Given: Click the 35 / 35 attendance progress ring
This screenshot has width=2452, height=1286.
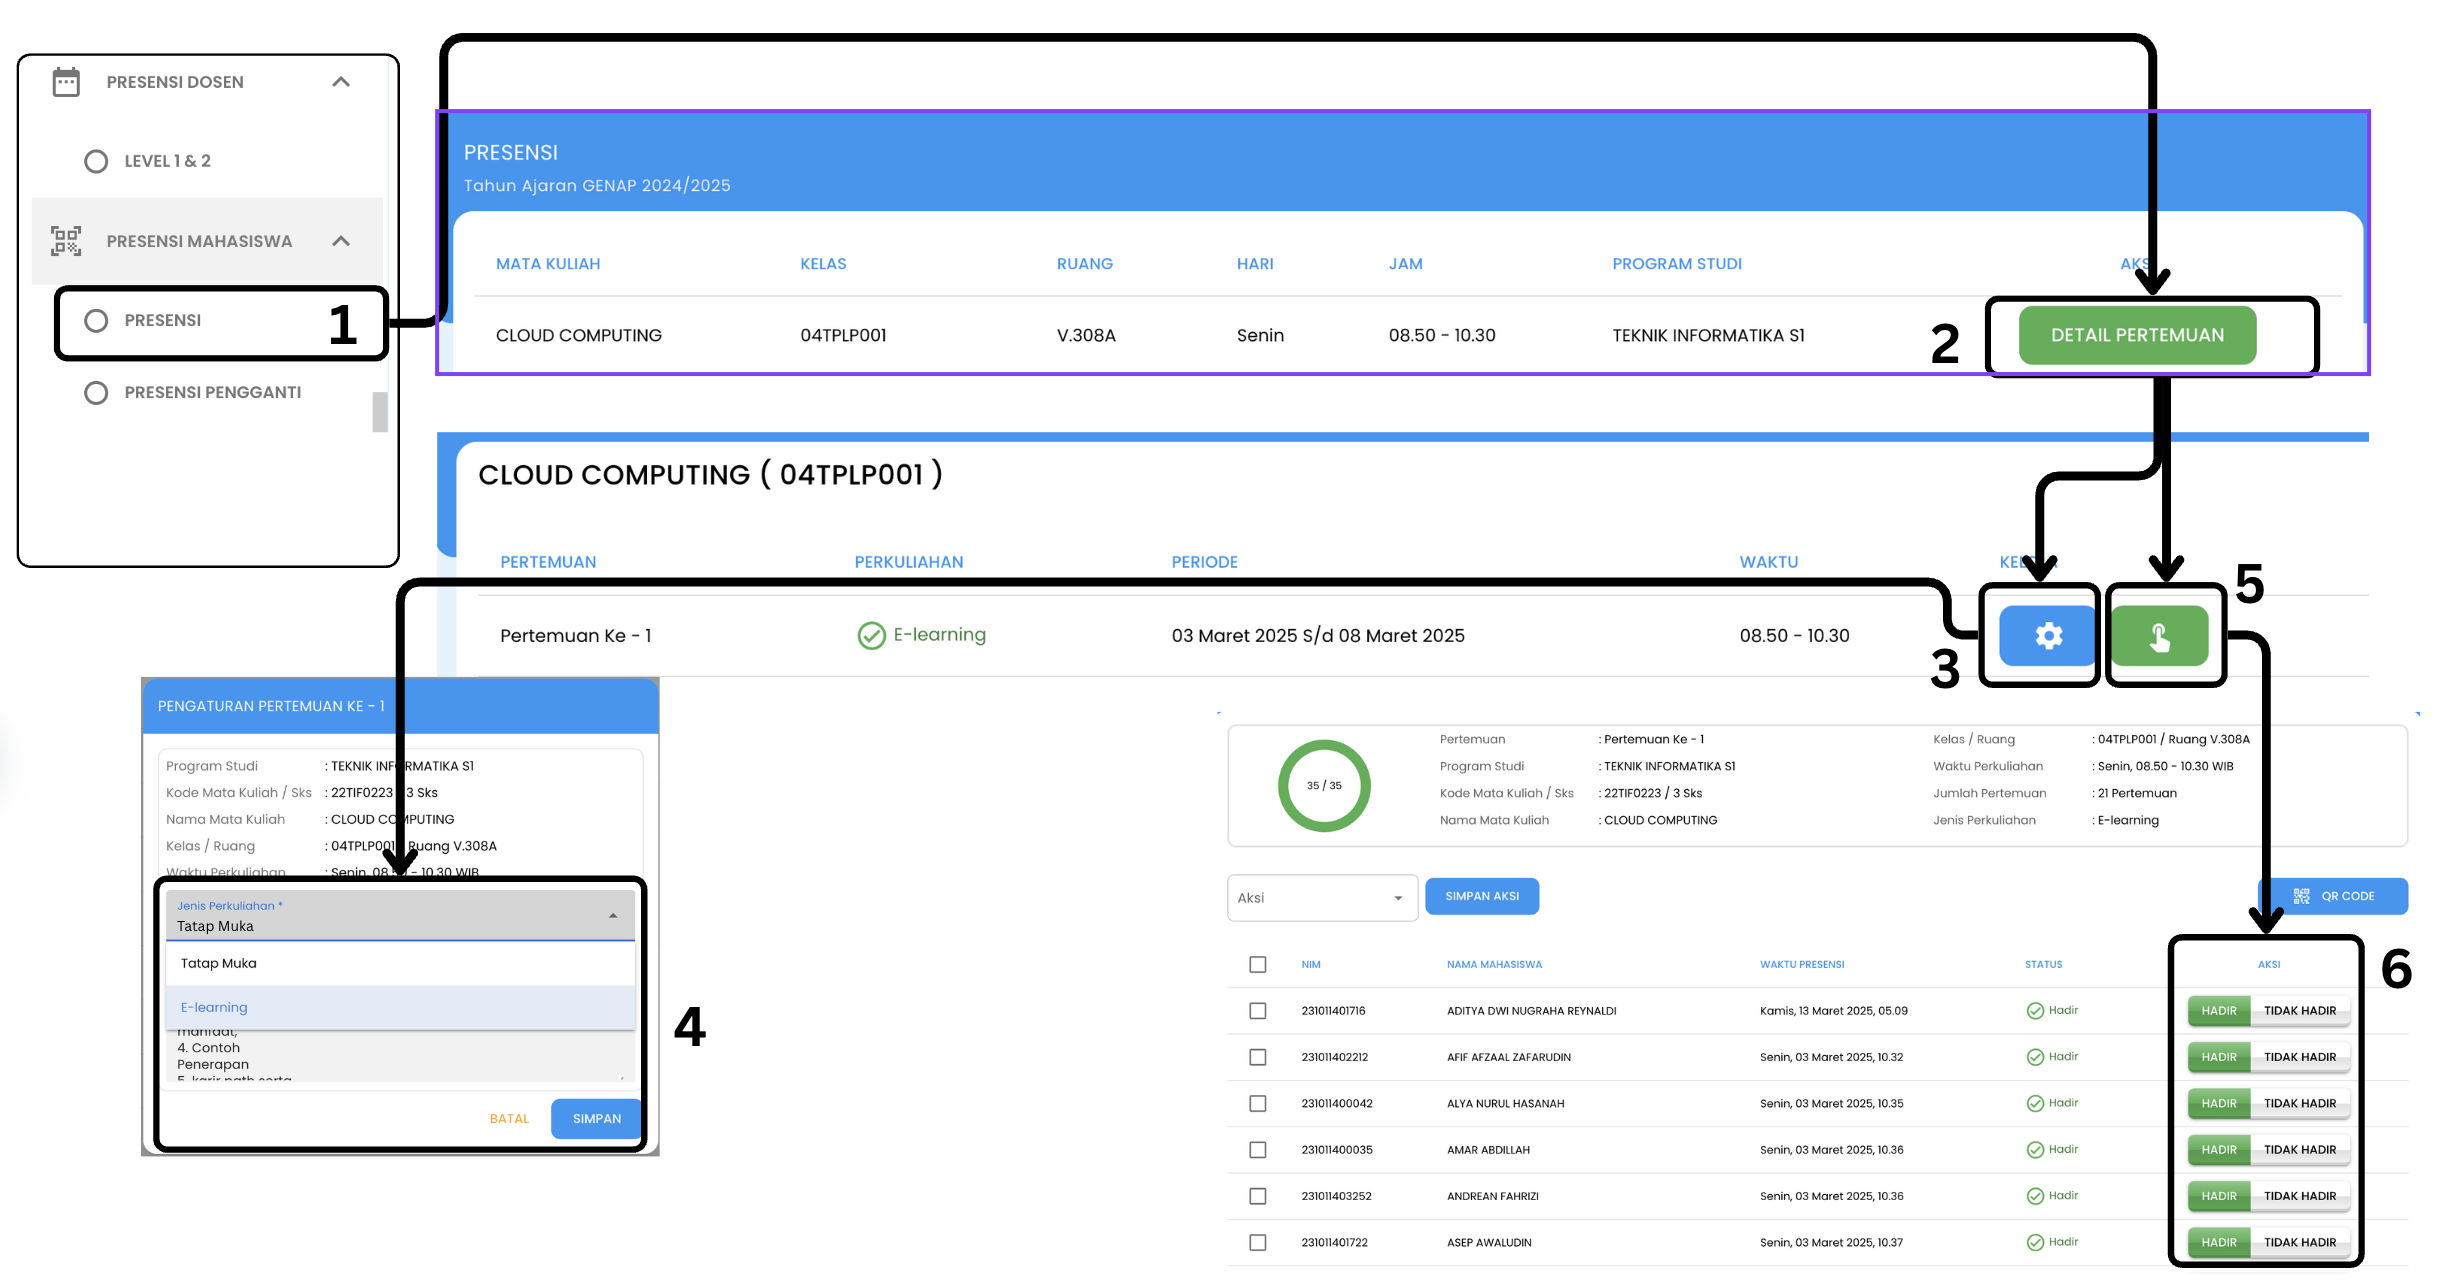Looking at the screenshot, I should [1324, 786].
